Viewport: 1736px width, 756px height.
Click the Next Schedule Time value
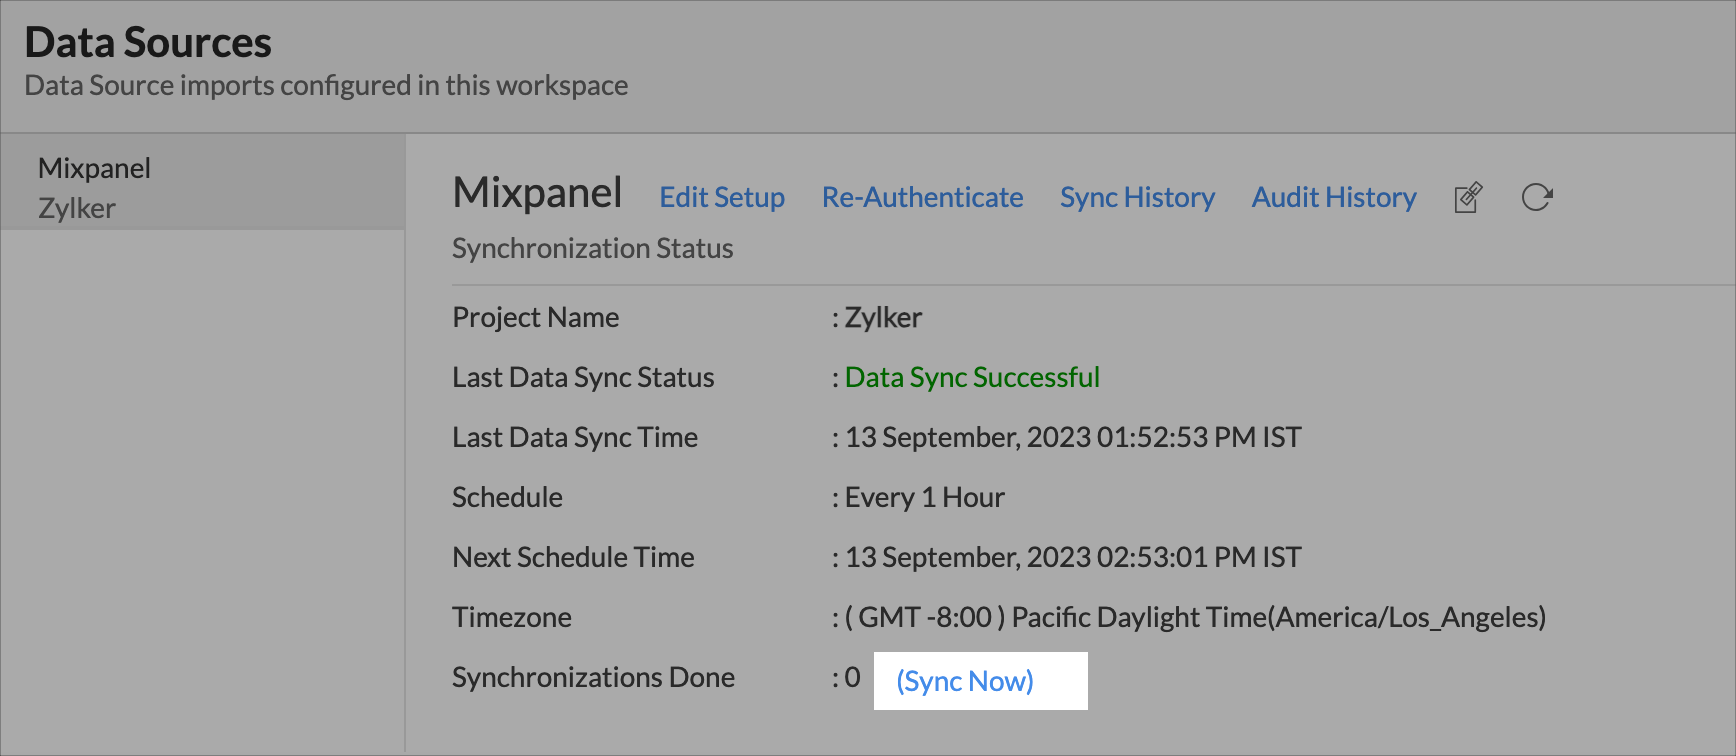tap(1073, 557)
